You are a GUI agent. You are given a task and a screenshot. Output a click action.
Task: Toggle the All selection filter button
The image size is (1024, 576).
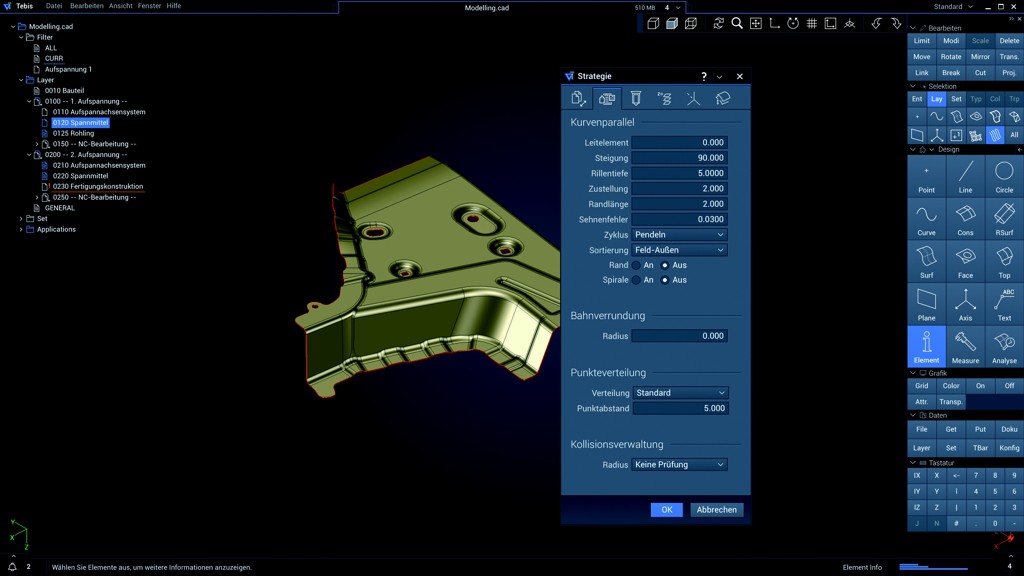coord(1014,135)
